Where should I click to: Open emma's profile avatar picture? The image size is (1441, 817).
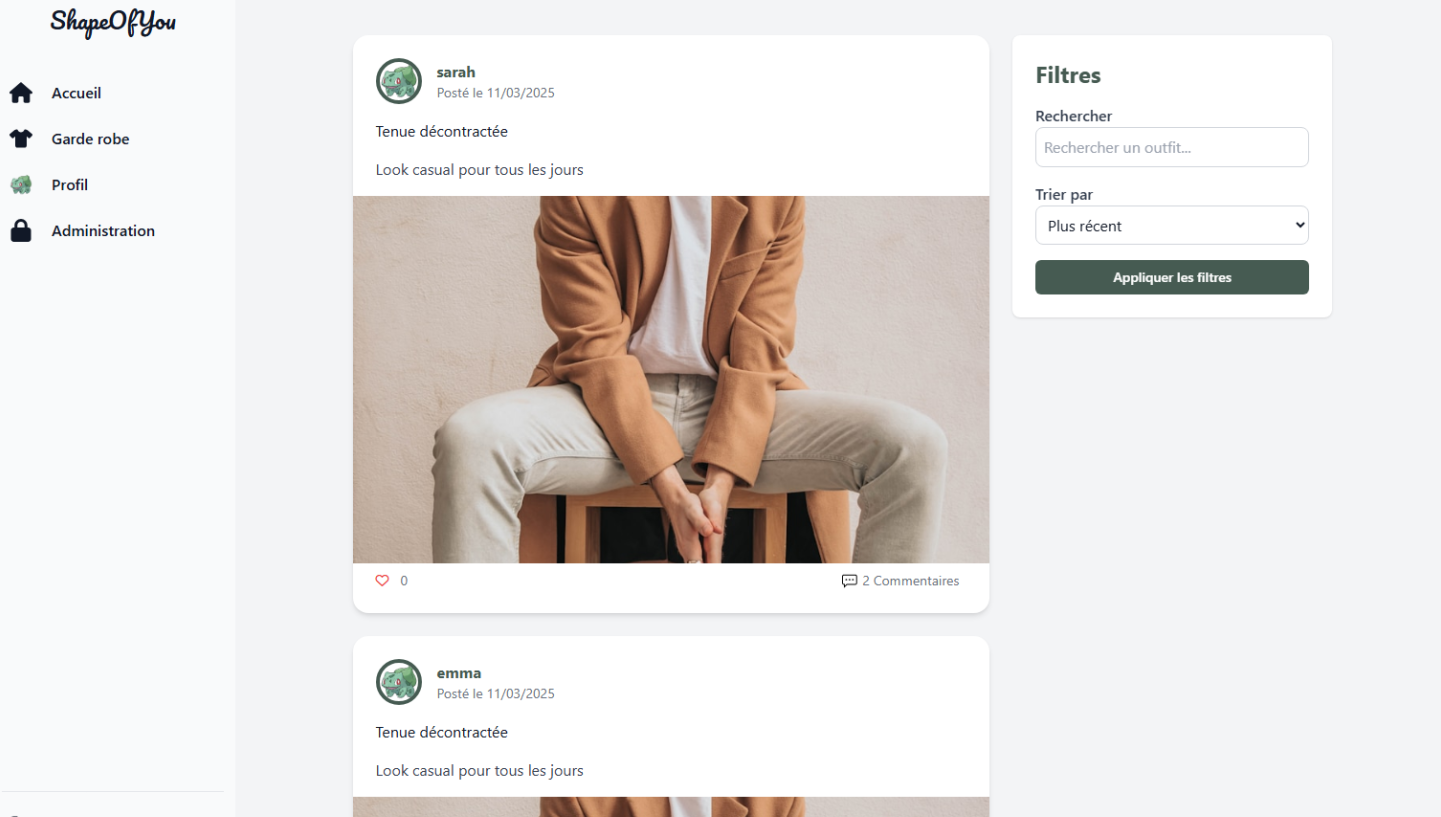[x=399, y=682]
